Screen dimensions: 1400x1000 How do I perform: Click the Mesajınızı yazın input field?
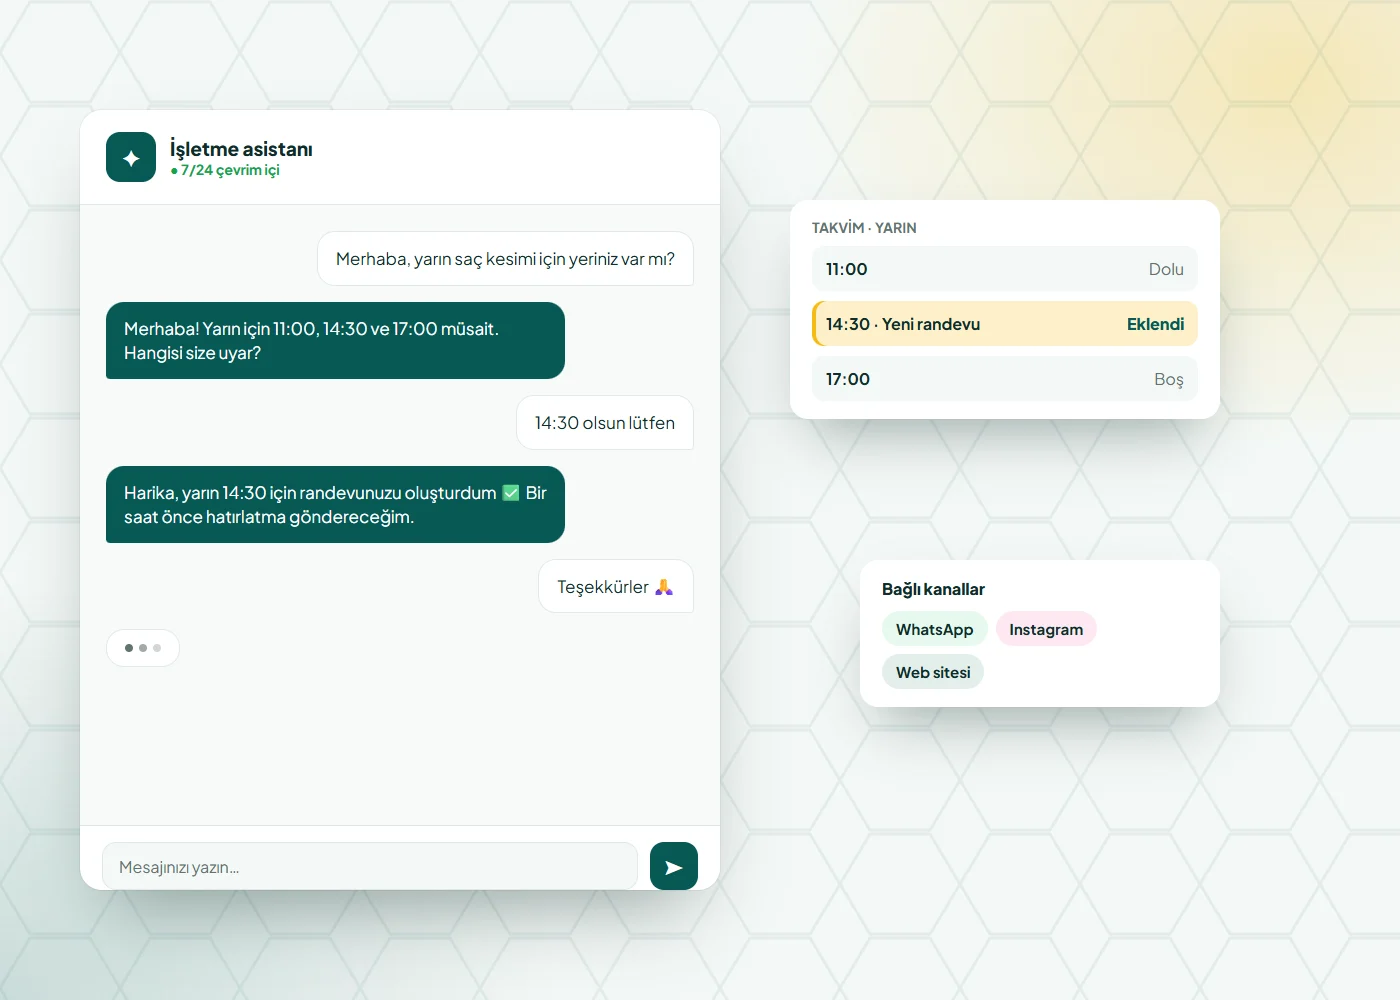click(x=370, y=866)
